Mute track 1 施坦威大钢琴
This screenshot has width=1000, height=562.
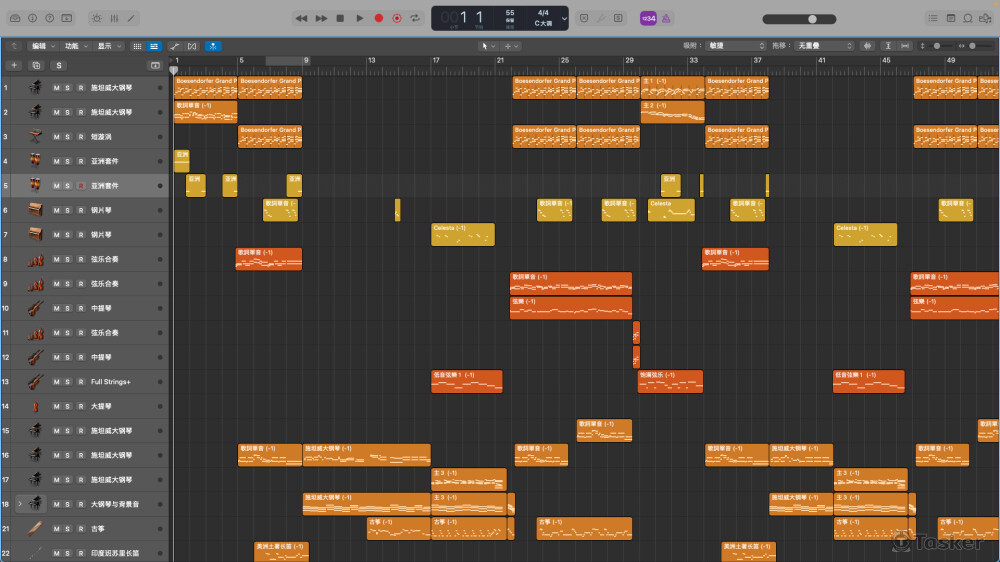click(x=56, y=87)
